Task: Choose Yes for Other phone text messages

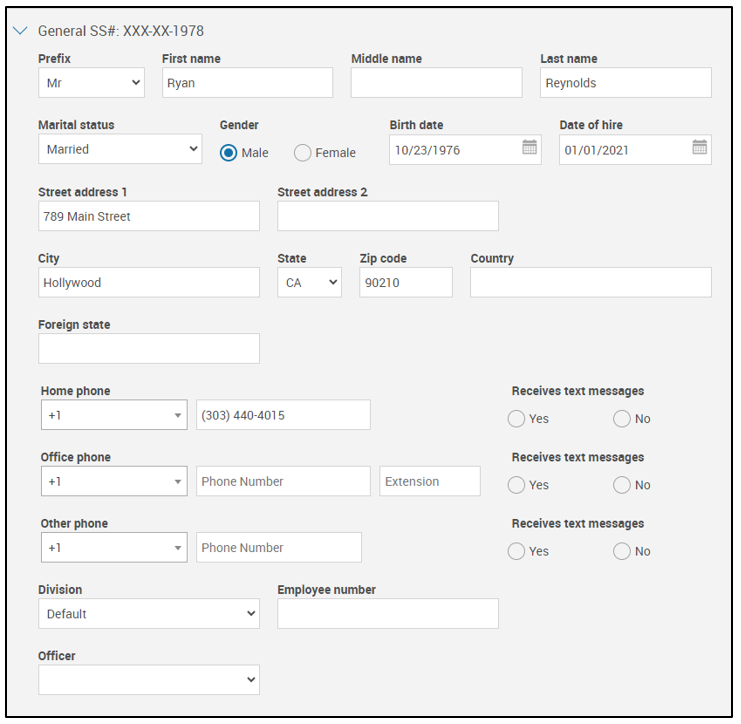Action: pyautogui.click(x=517, y=551)
